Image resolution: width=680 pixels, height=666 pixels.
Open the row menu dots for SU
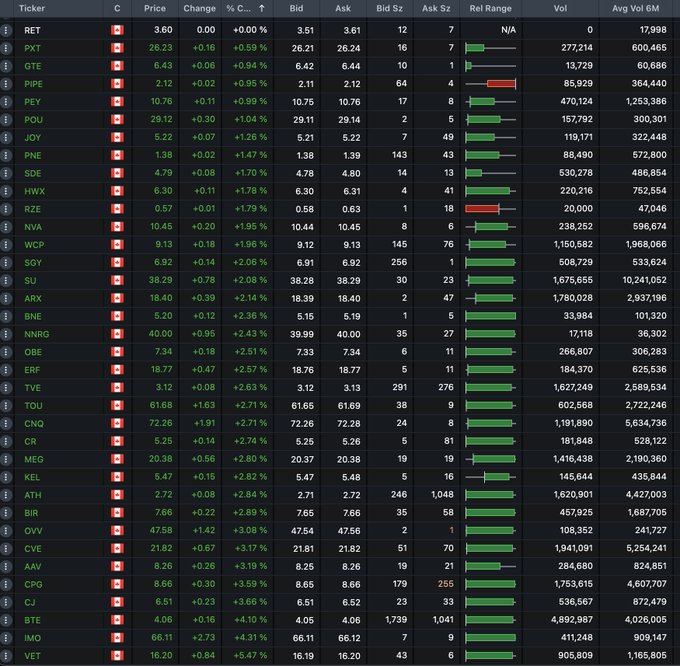tap(6, 281)
